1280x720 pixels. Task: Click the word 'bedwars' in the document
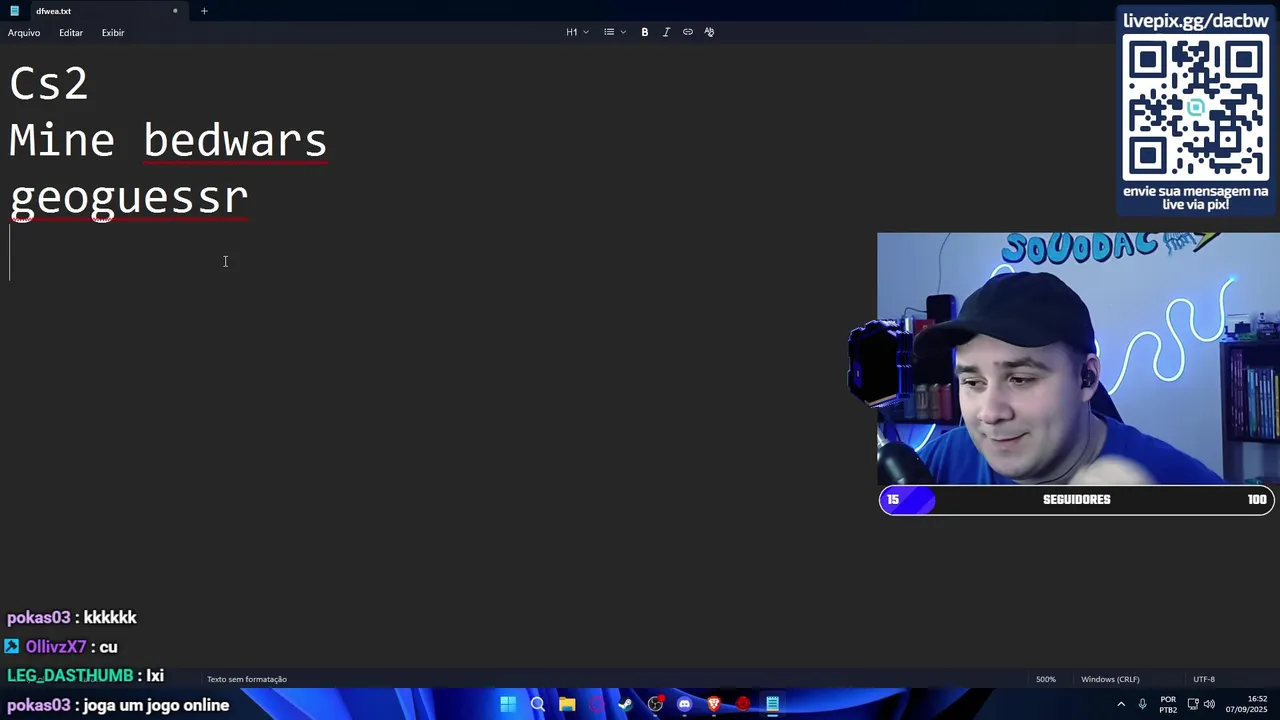click(235, 141)
